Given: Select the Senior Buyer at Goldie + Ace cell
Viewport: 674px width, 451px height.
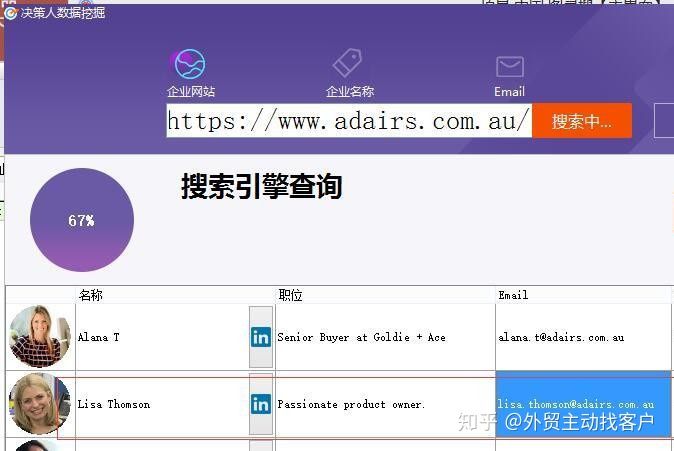Looking at the screenshot, I should [x=385, y=337].
